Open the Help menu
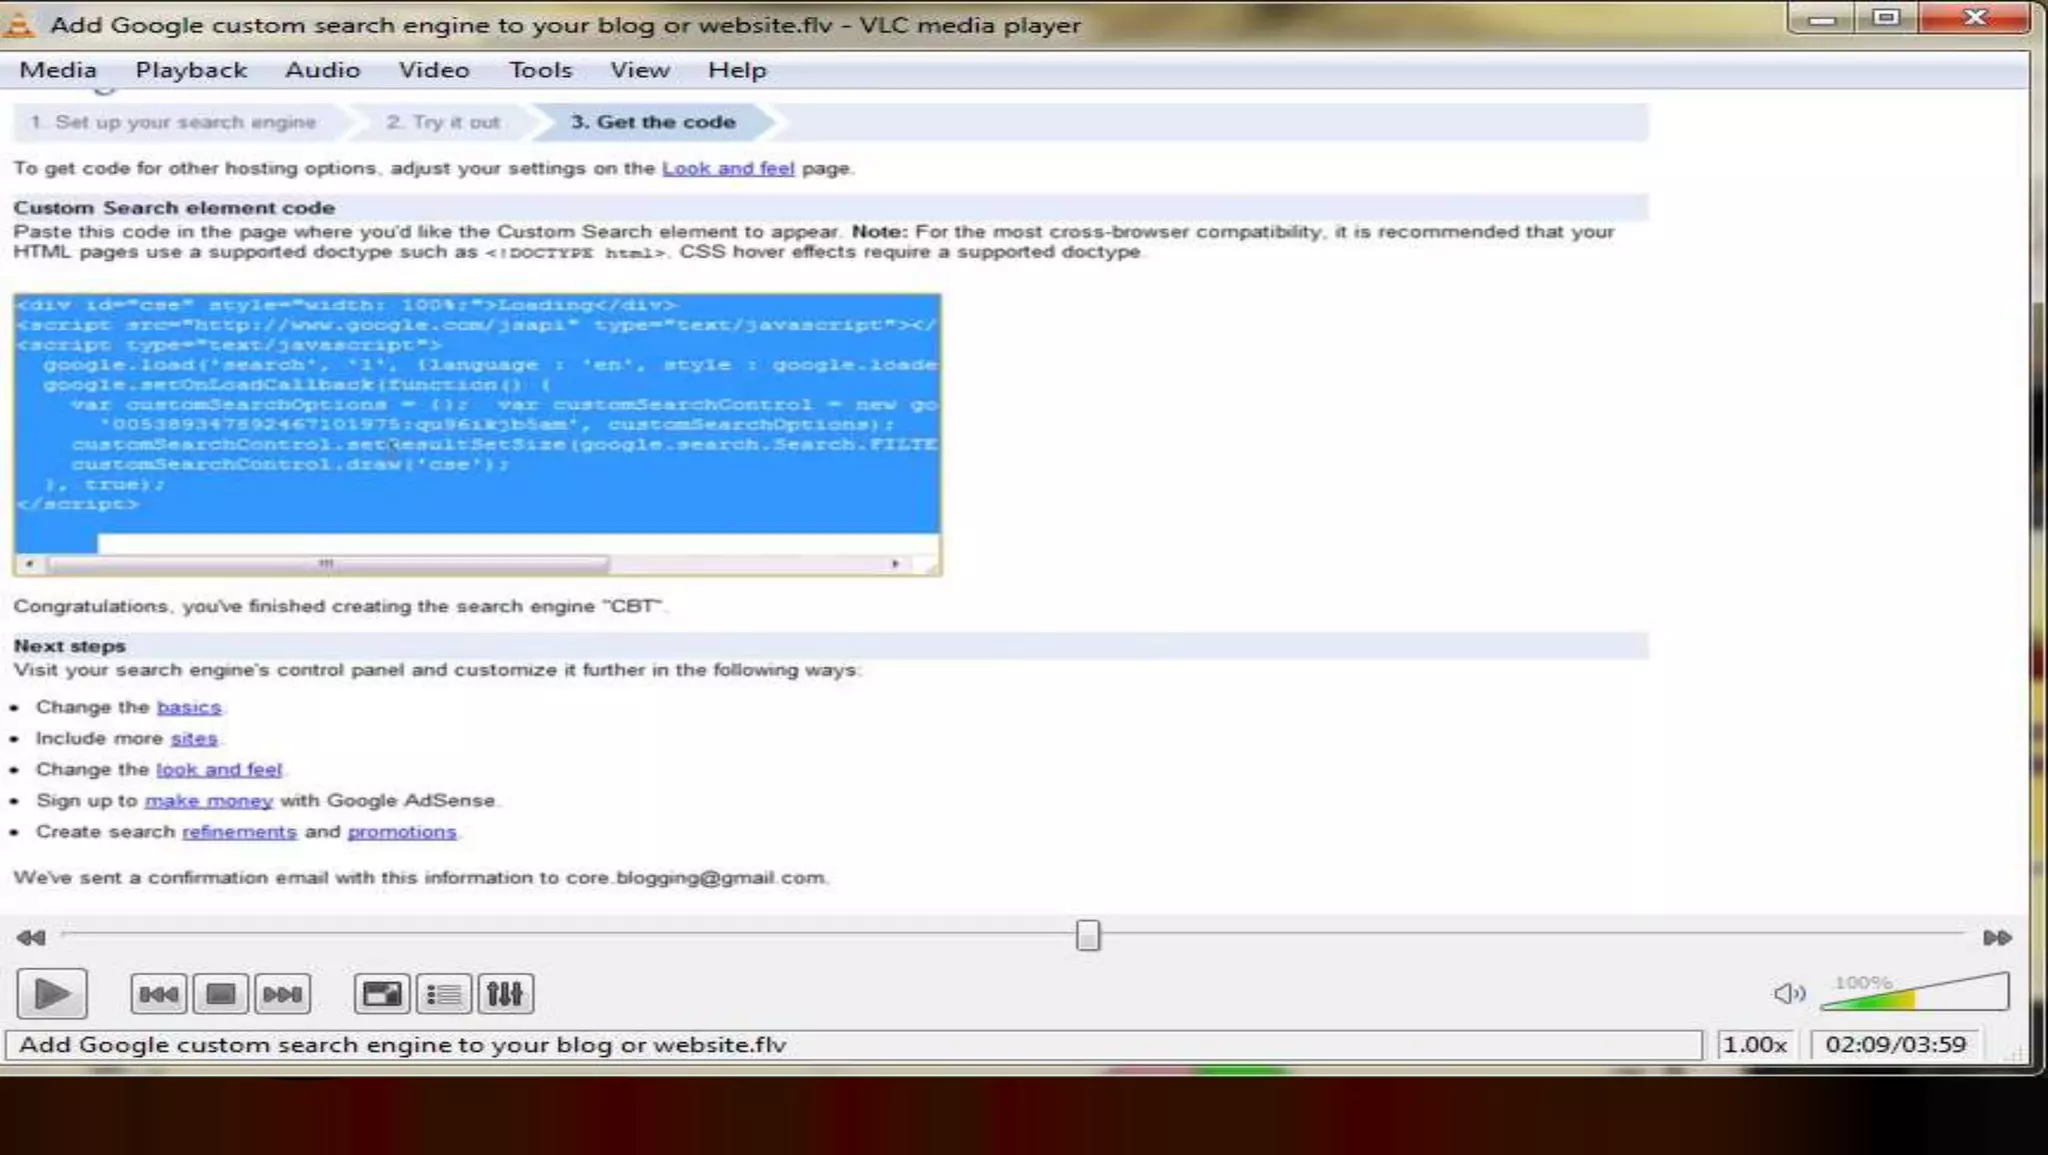The width and height of the screenshot is (2048, 1155). 737,70
